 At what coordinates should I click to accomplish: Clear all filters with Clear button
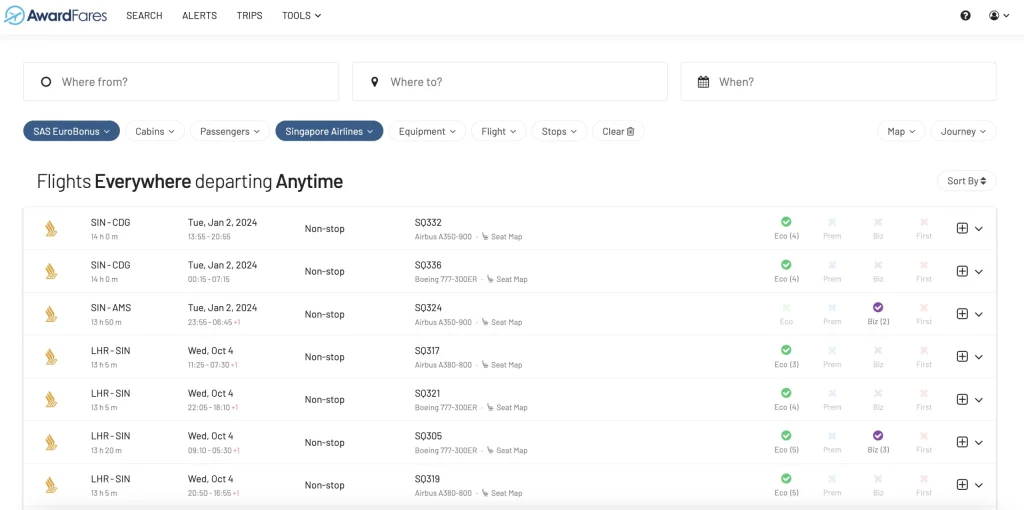coord(618,131)
